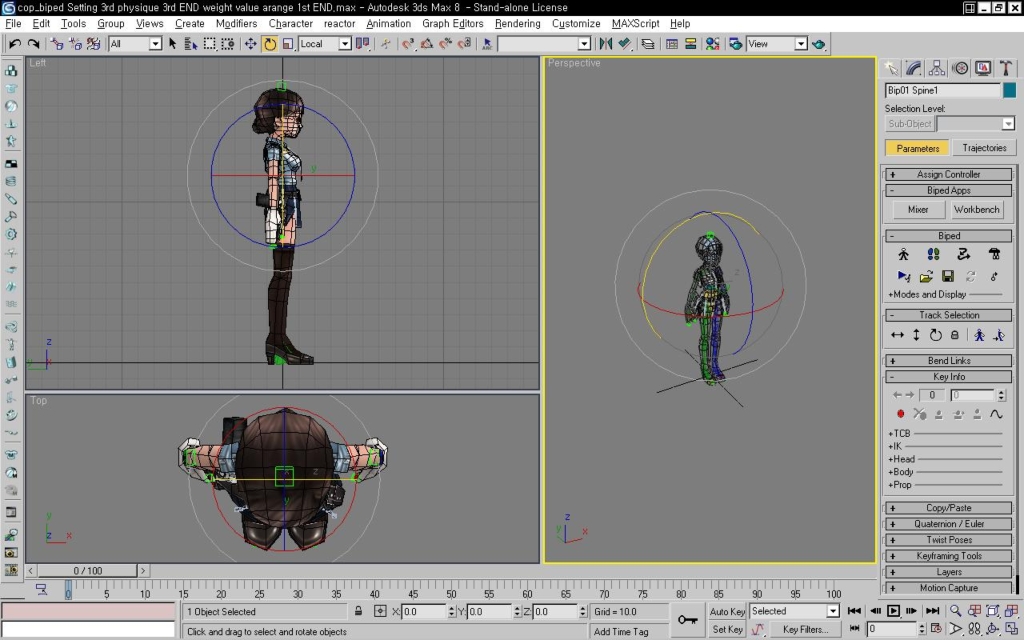Click the Redo arrow in the toolbar

(33, 44)
